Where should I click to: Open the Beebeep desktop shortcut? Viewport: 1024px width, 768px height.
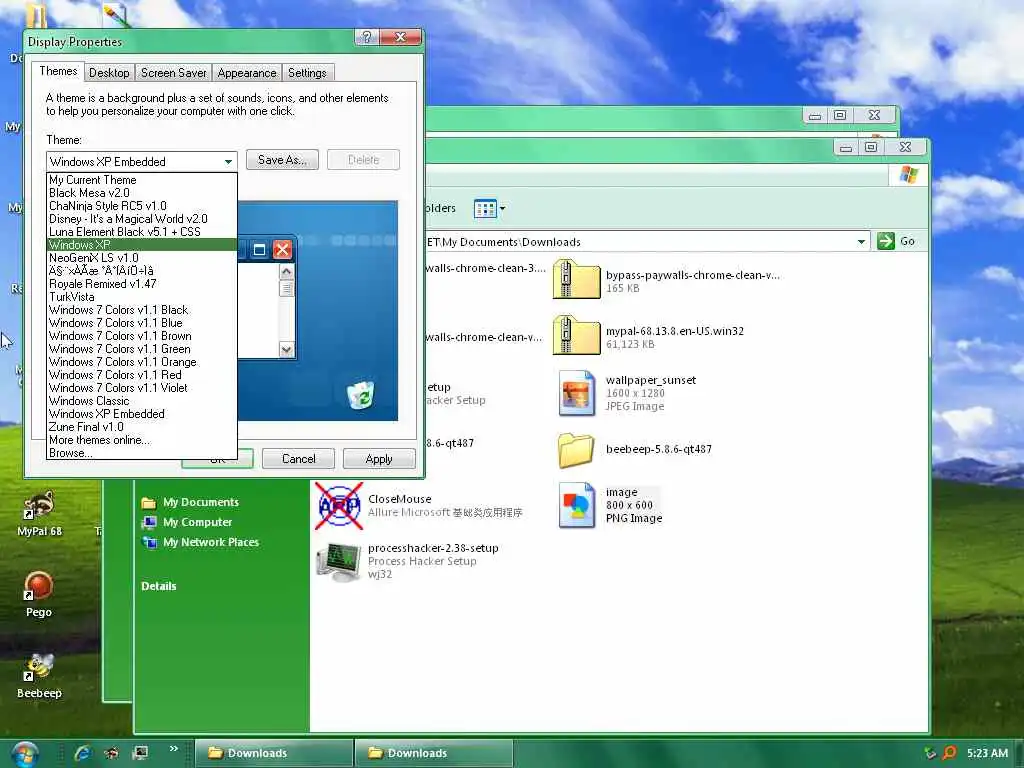(39, 675)
